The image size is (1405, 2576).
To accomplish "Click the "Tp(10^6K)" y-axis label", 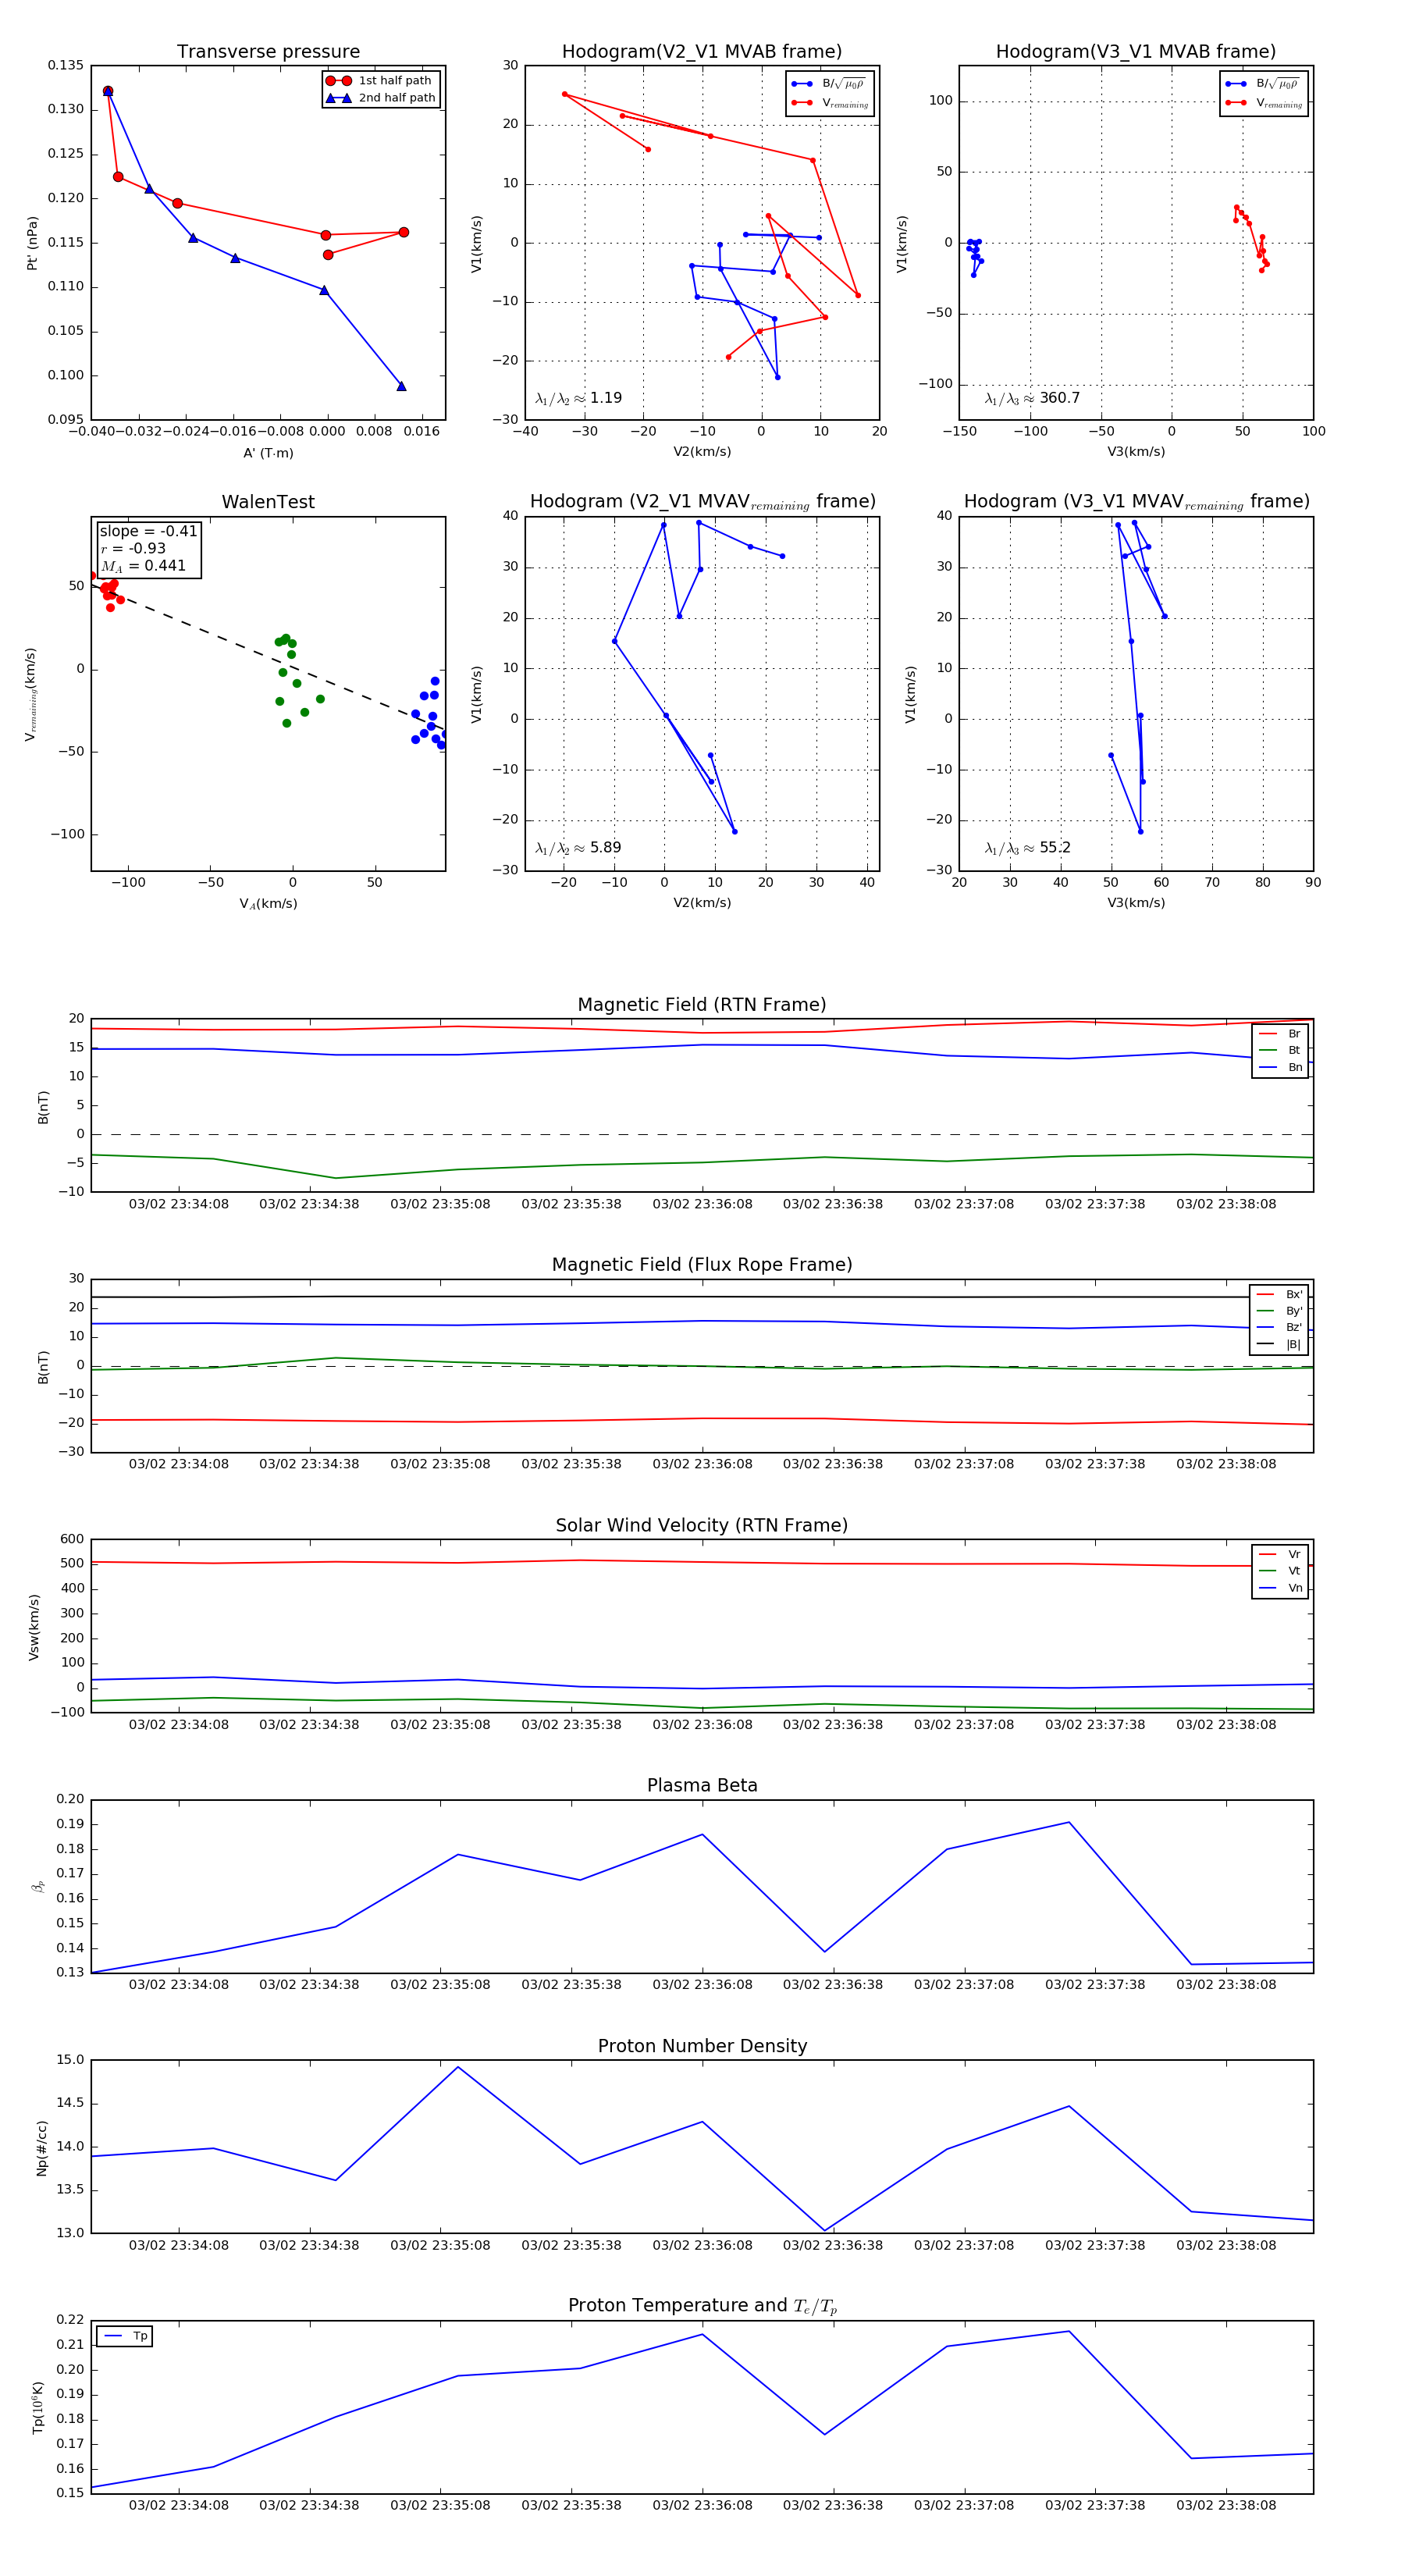I will click(38, 2407).
